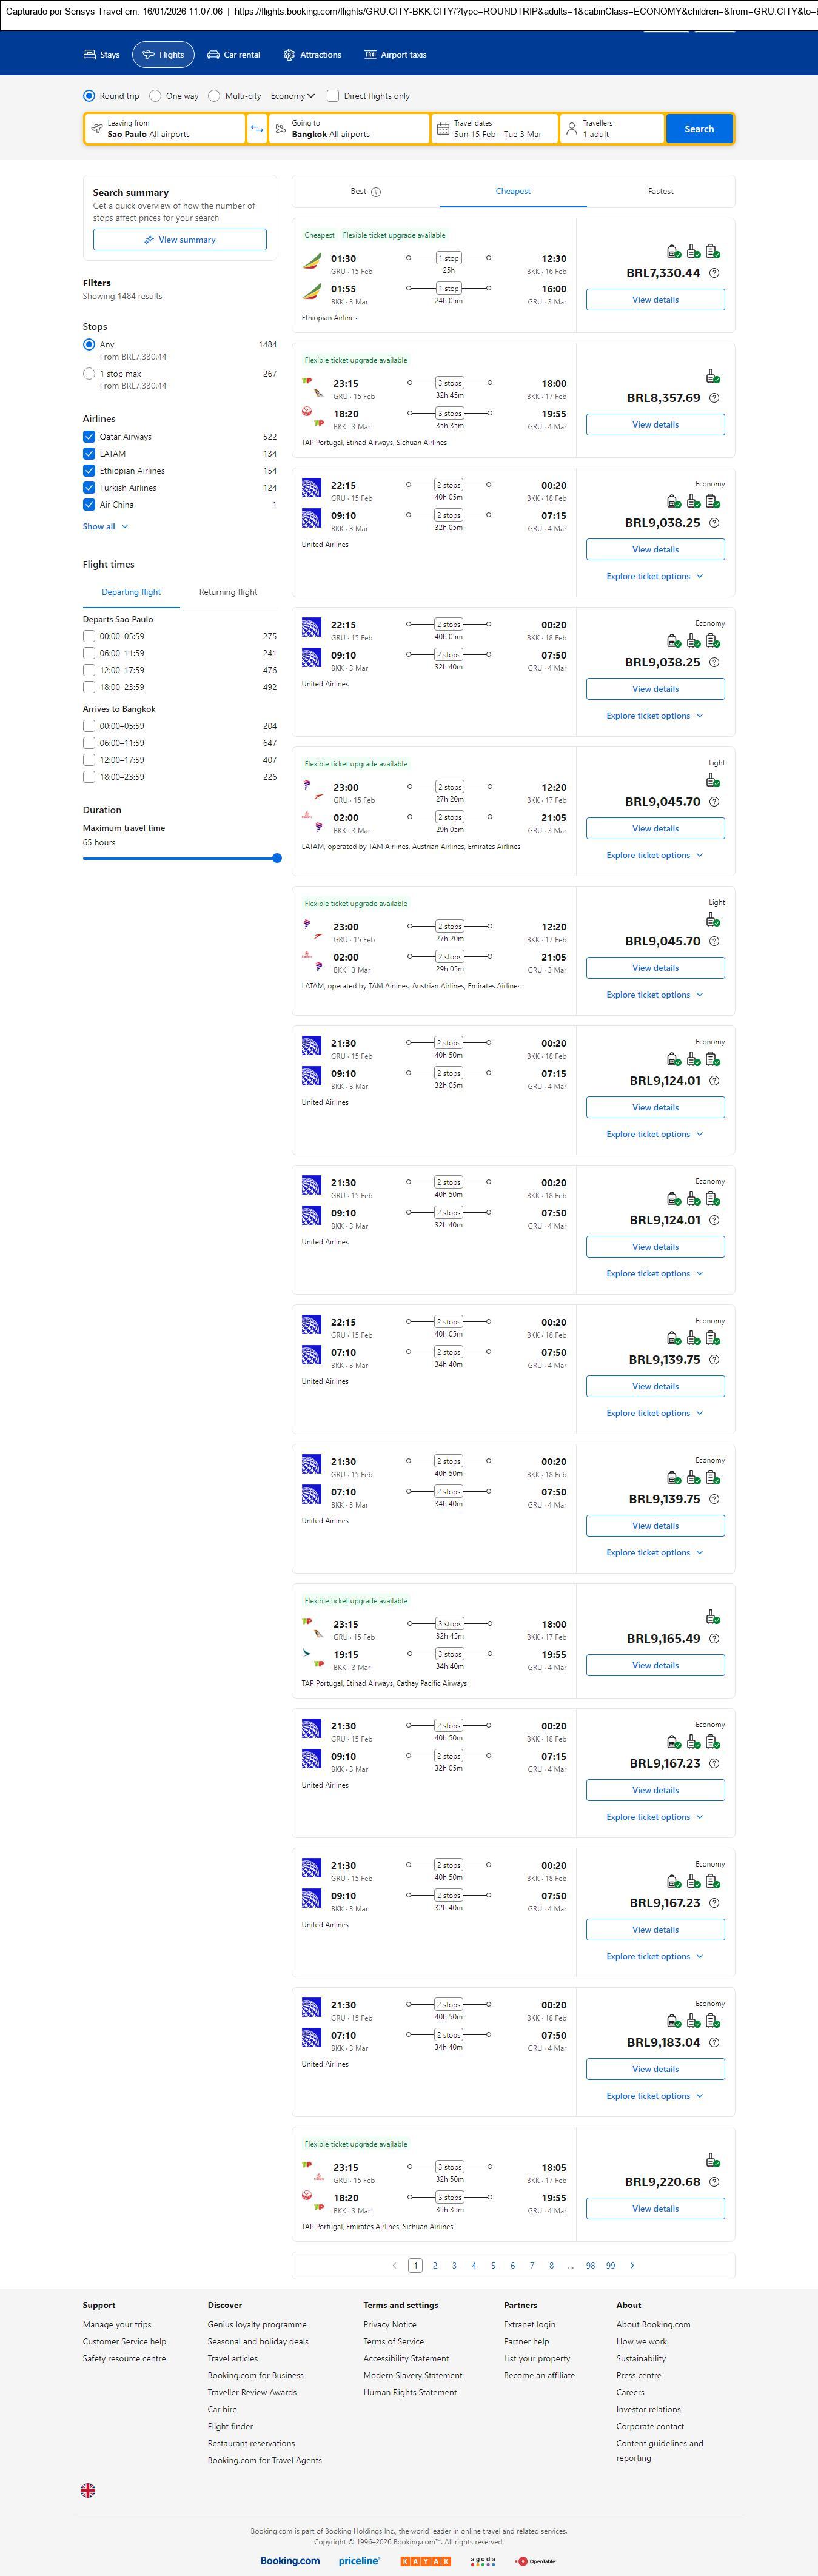
Task: Click the help icon beside the BRL8,357.69 price
Action: click(x=714, y=398)
